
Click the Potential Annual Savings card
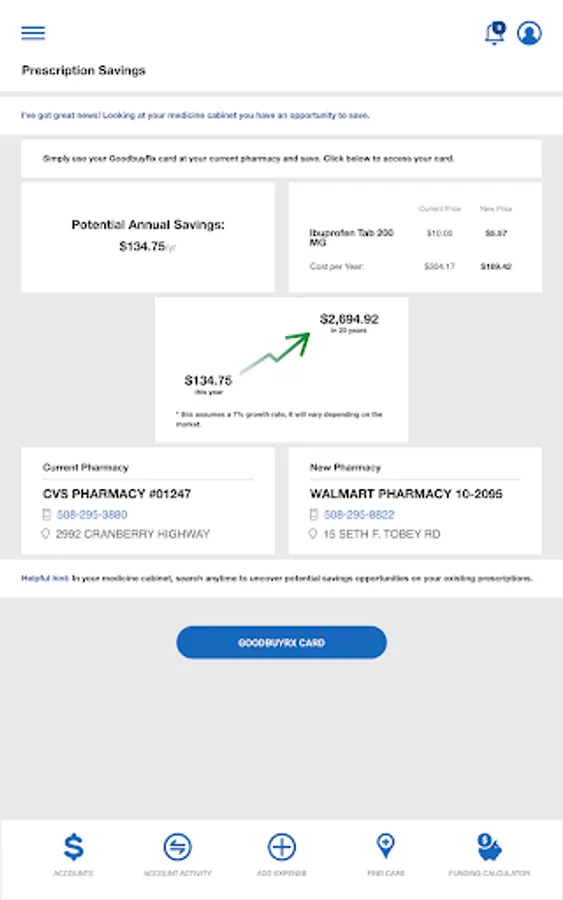[x=148, y=238]
